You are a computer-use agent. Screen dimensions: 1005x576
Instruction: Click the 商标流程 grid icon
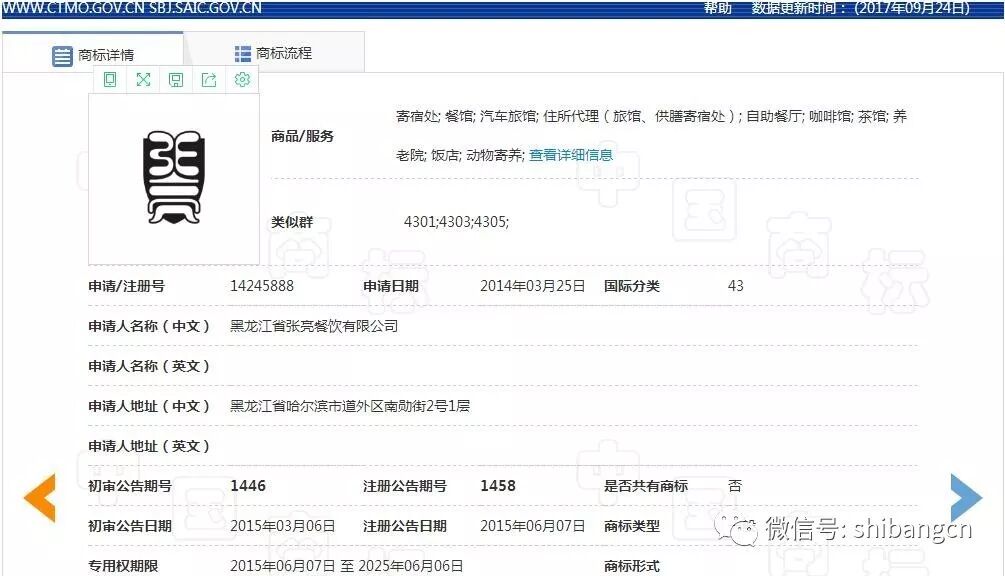(x=243, y=54)
